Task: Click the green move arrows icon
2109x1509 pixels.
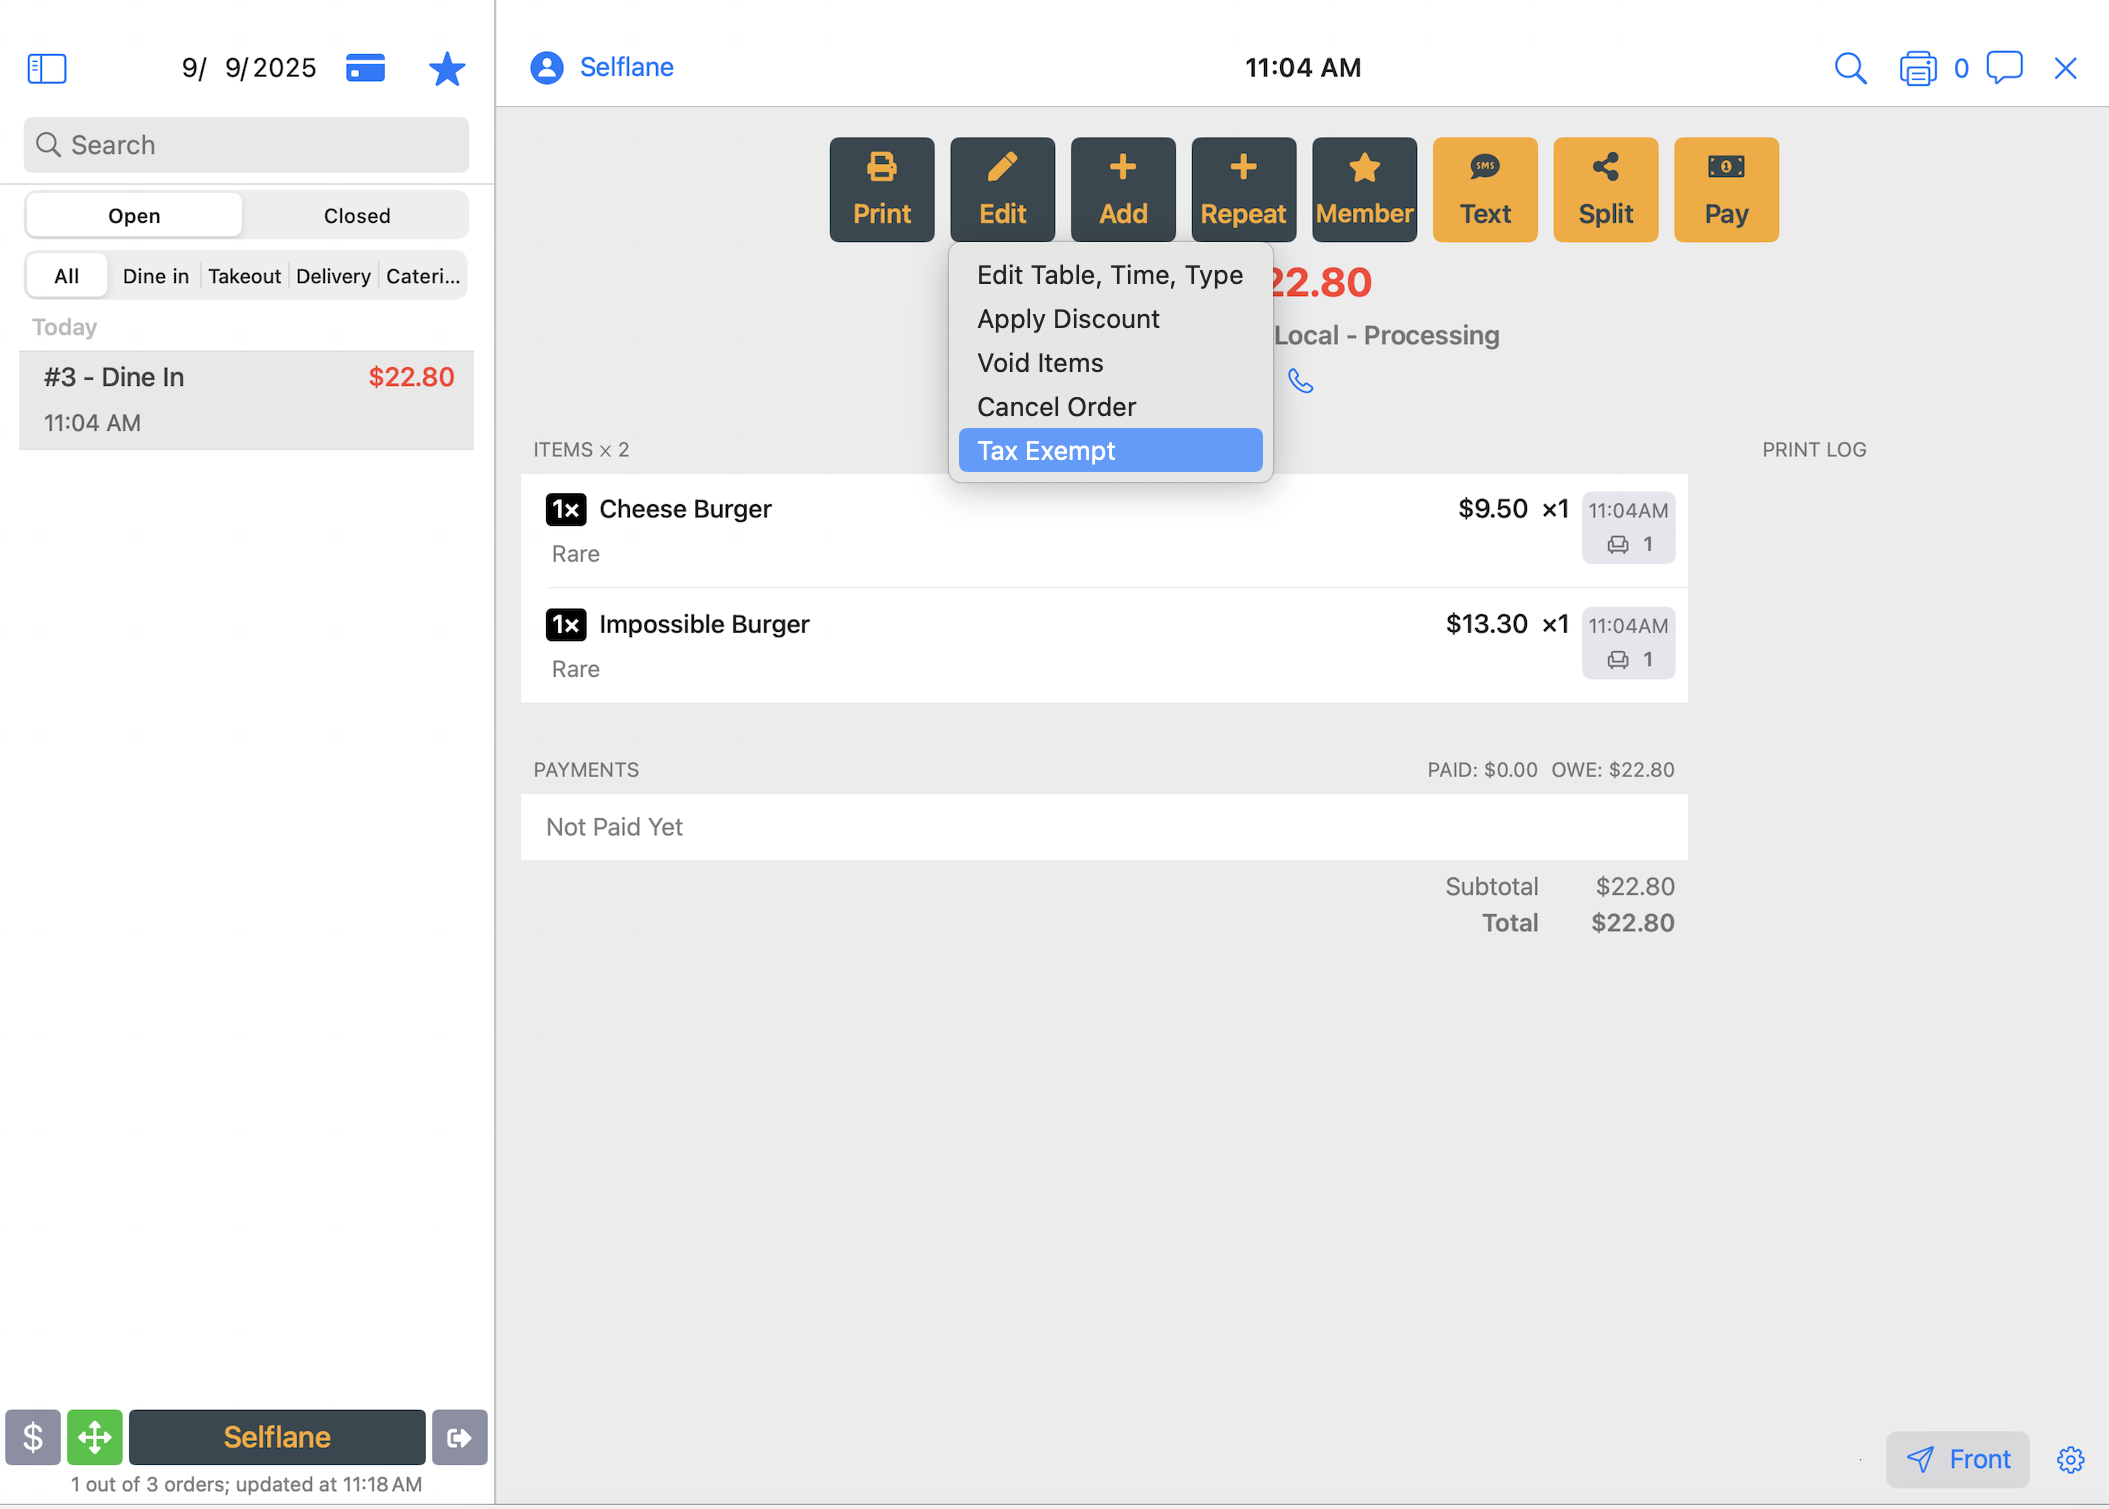Action: pos(95,1437)
